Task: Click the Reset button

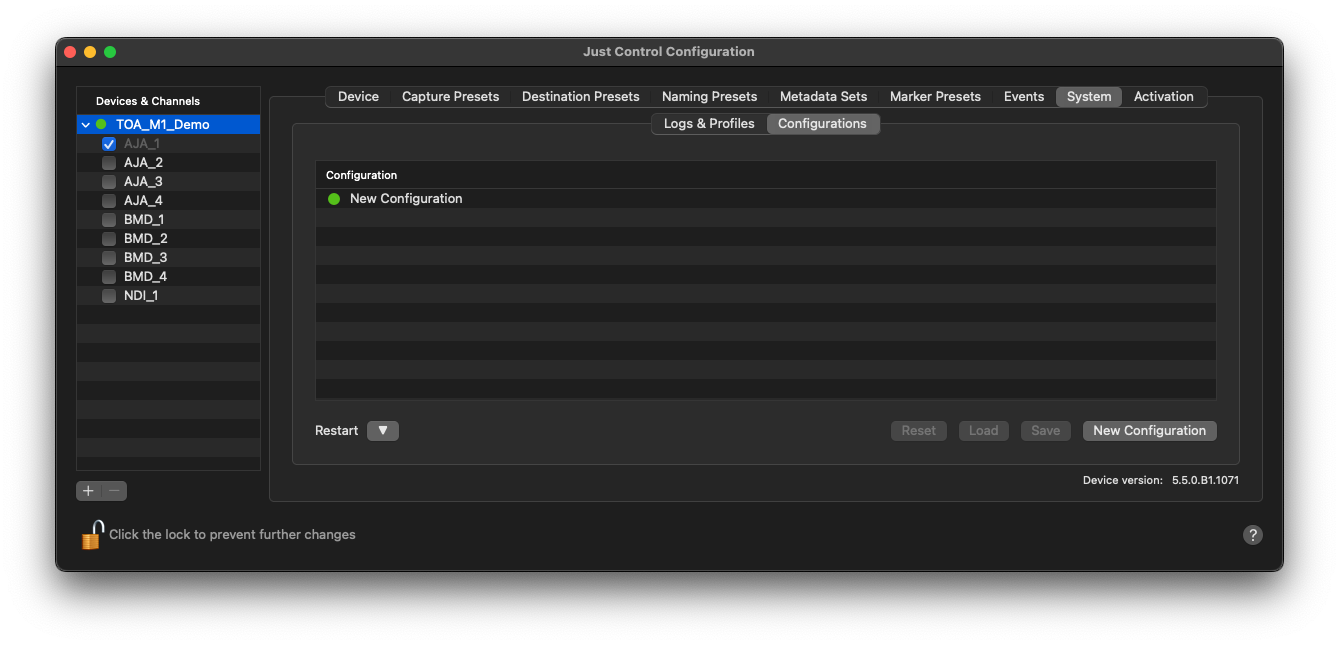Action: click(x=919, y=431)
